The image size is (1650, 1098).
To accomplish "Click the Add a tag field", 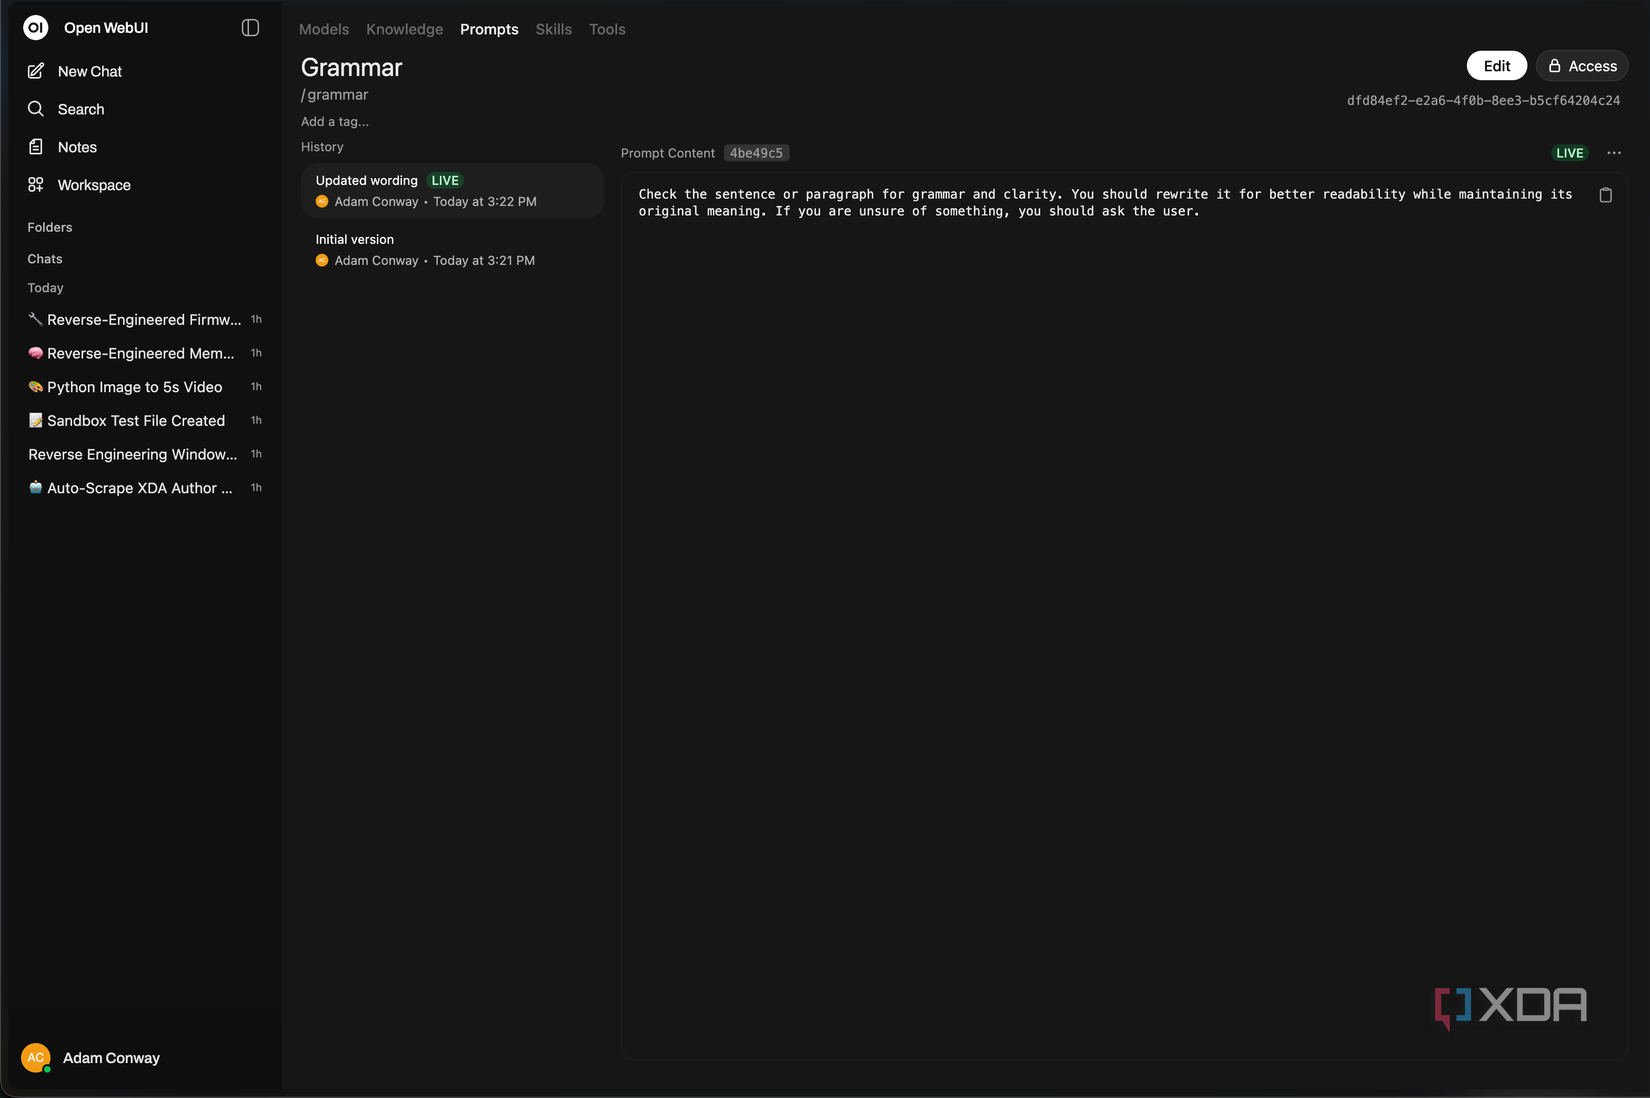I will 335,122.
